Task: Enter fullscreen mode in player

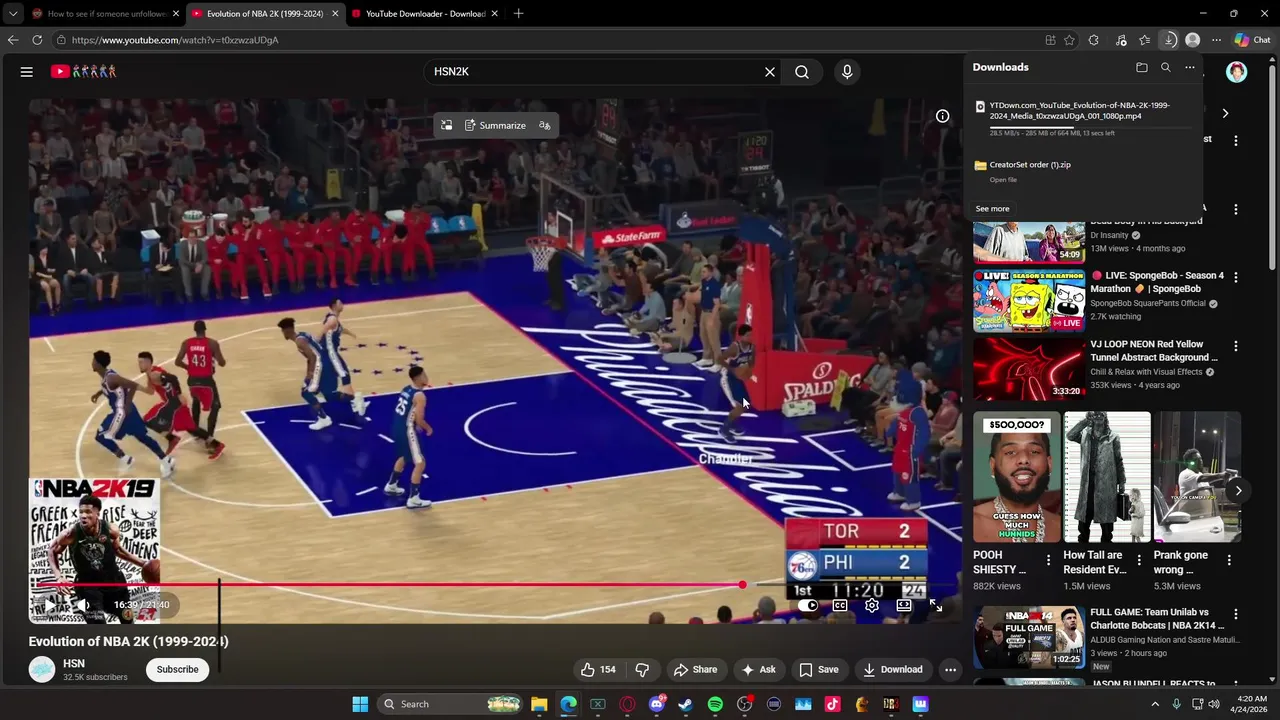Action: point(936,605)
